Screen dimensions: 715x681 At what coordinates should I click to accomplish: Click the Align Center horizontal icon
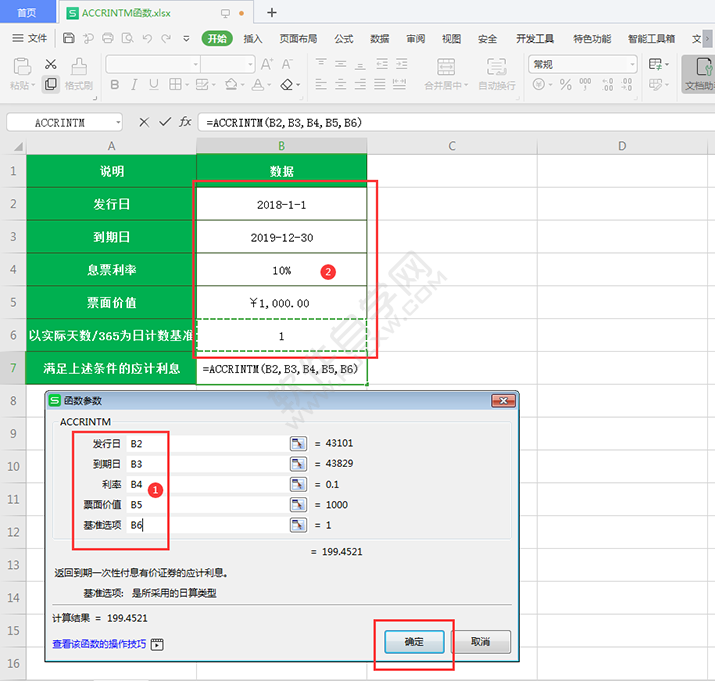[341, 84]
